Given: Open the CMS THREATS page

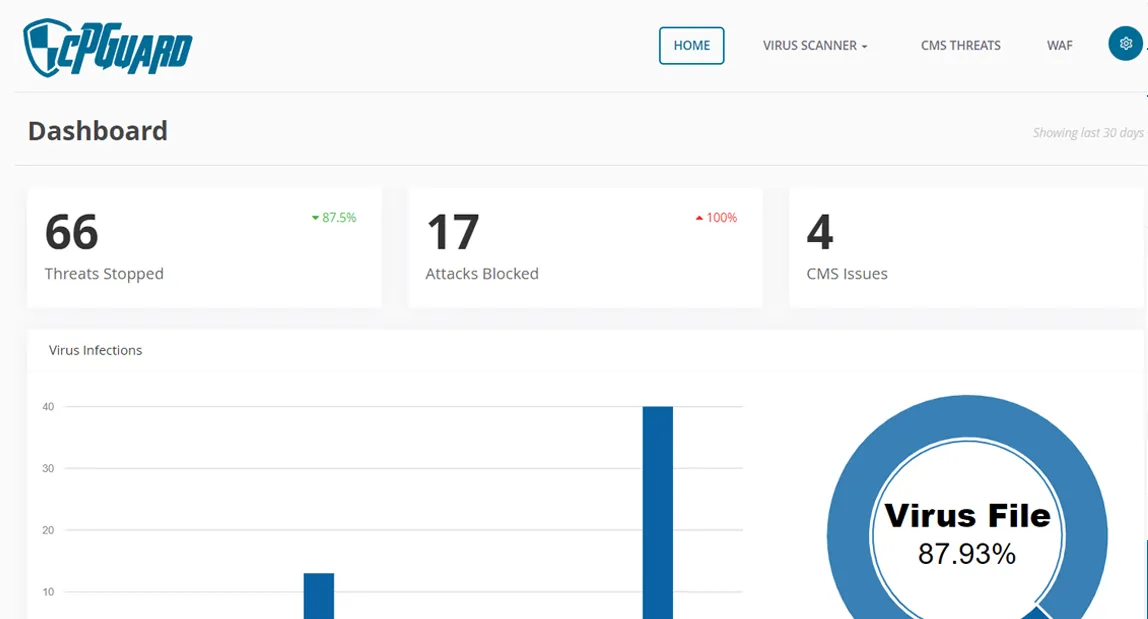Looking at the screenshot, I should (x=960, y=45).
